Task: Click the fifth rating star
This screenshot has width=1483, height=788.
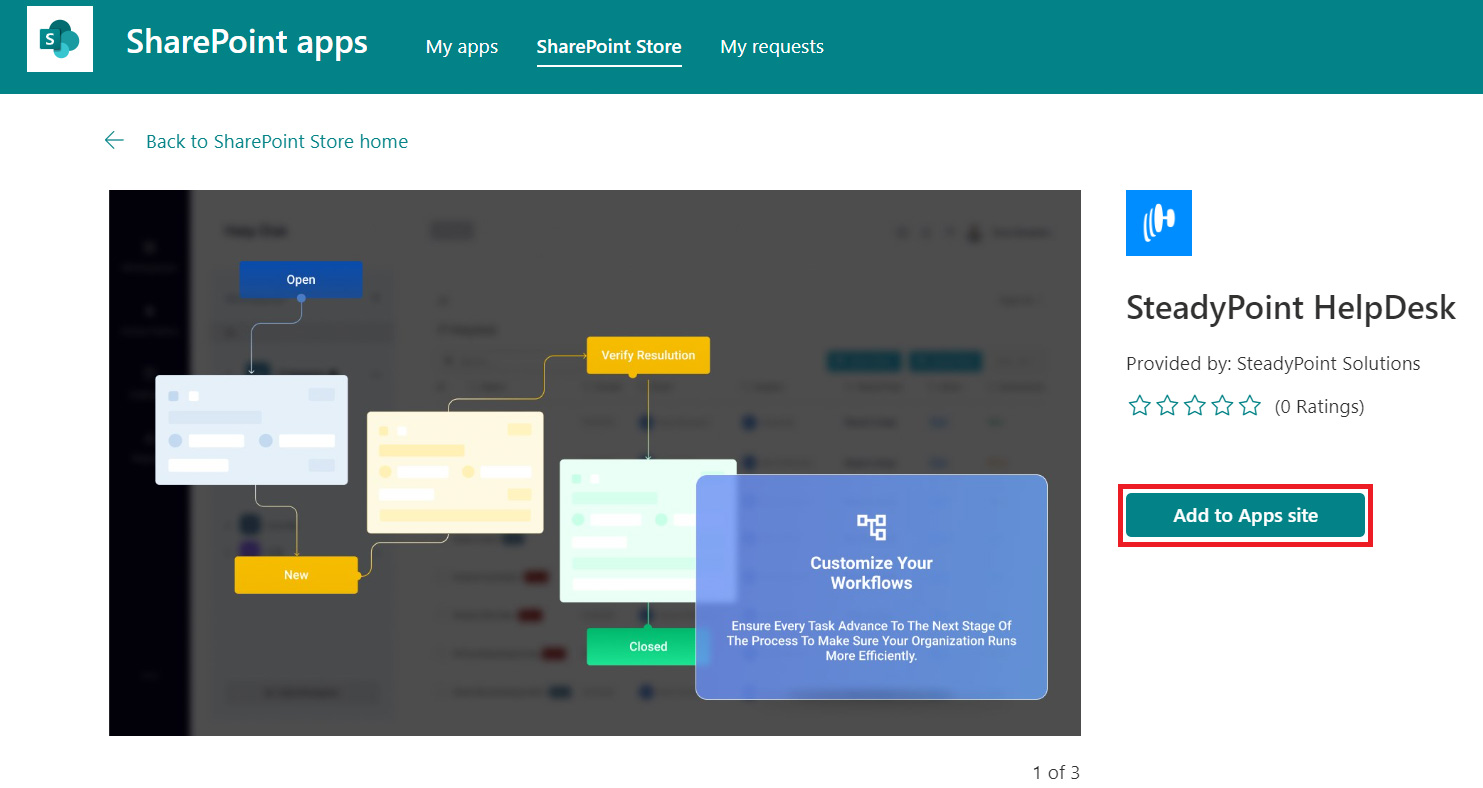Action: (1250, 406)
